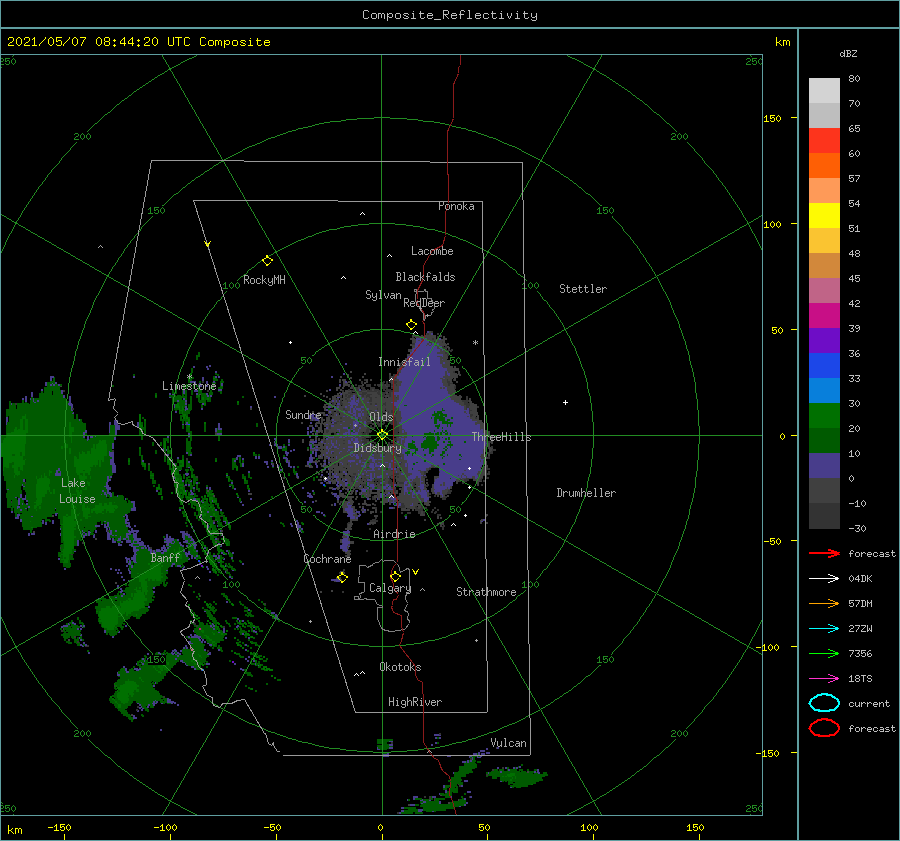Click the red forecast arrow in legend

pos(824,553)
